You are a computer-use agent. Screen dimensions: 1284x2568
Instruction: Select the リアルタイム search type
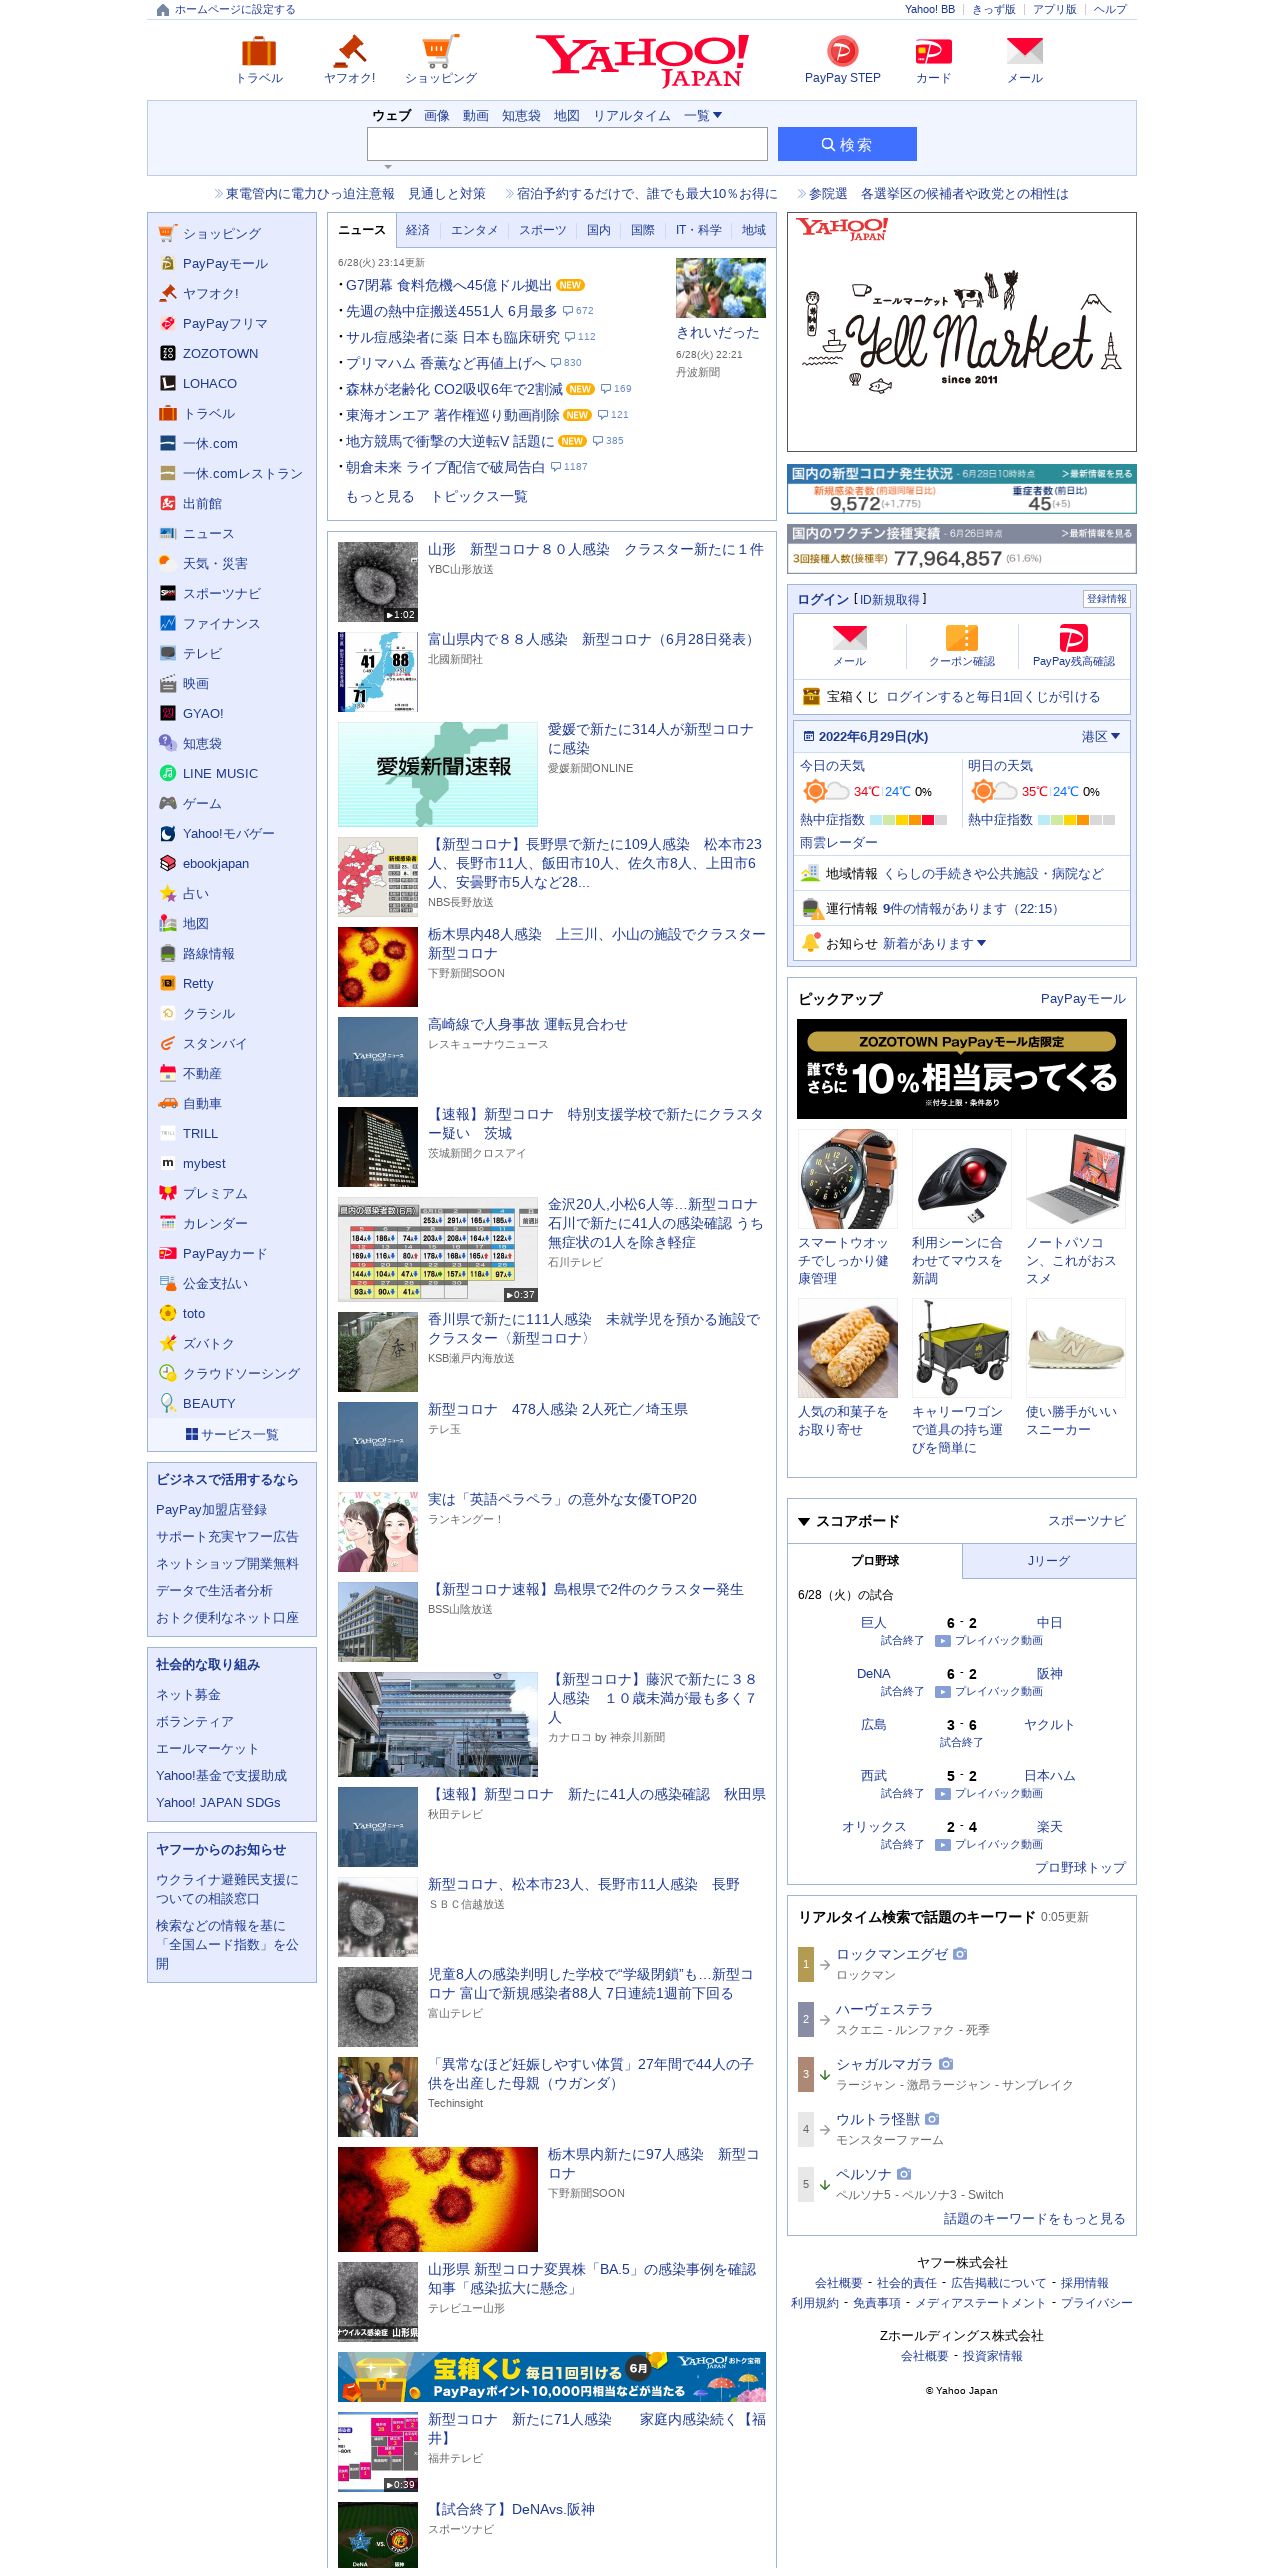pos(632,116)
